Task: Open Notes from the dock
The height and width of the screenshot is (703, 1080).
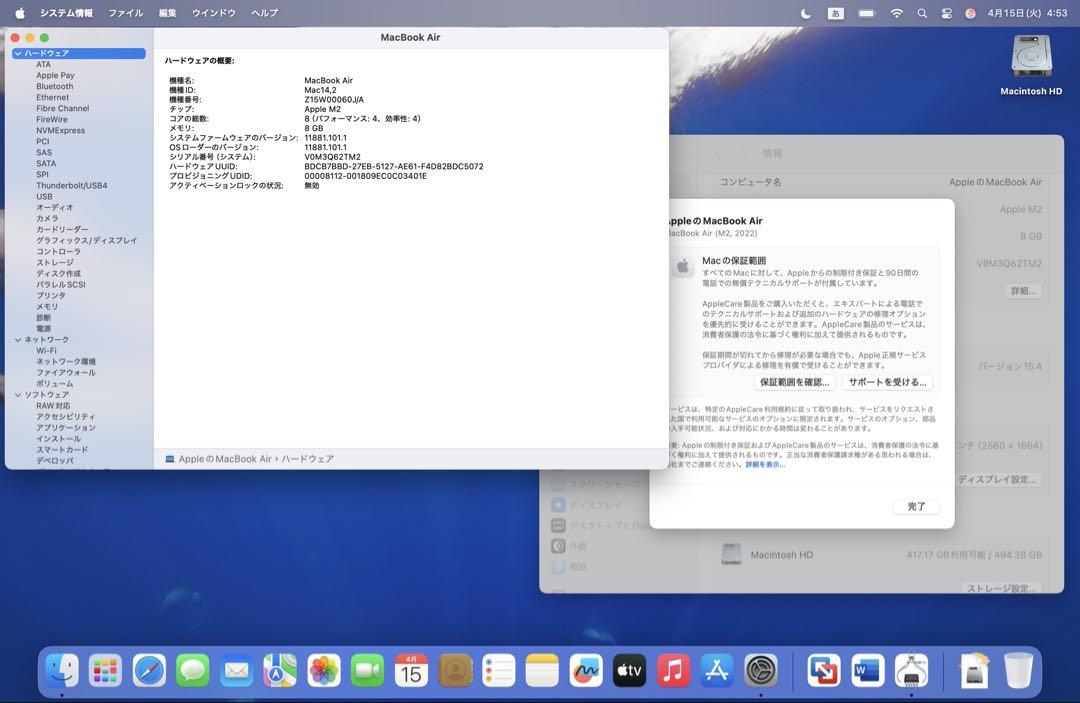Action: click(x=542, y=671)
